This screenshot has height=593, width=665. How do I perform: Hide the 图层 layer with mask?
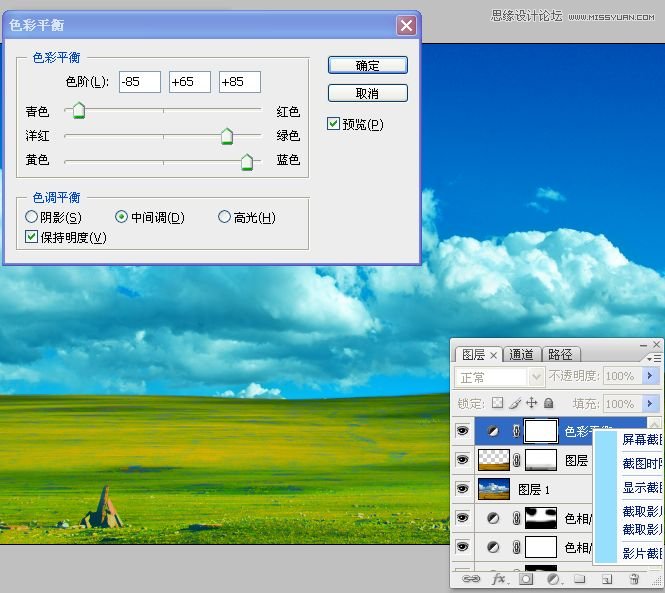pos(462,460)
